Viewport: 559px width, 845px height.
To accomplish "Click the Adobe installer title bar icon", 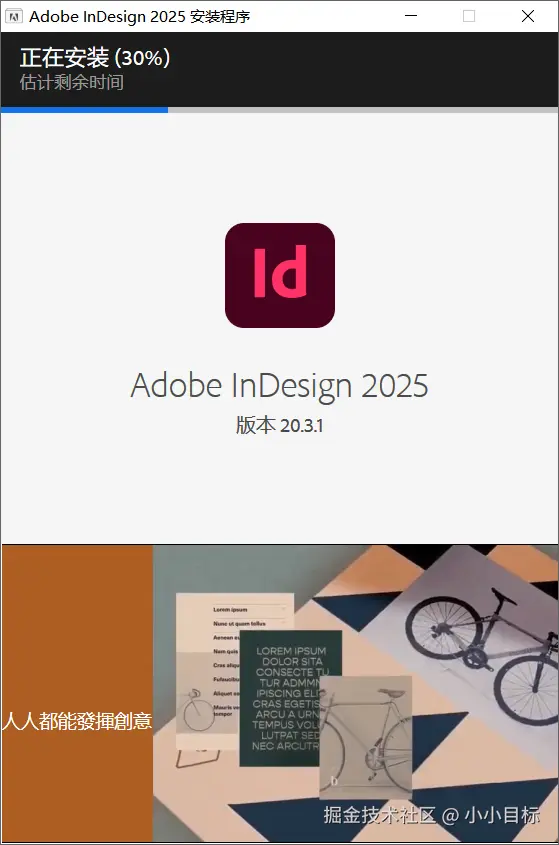I will tap(14, 17).
